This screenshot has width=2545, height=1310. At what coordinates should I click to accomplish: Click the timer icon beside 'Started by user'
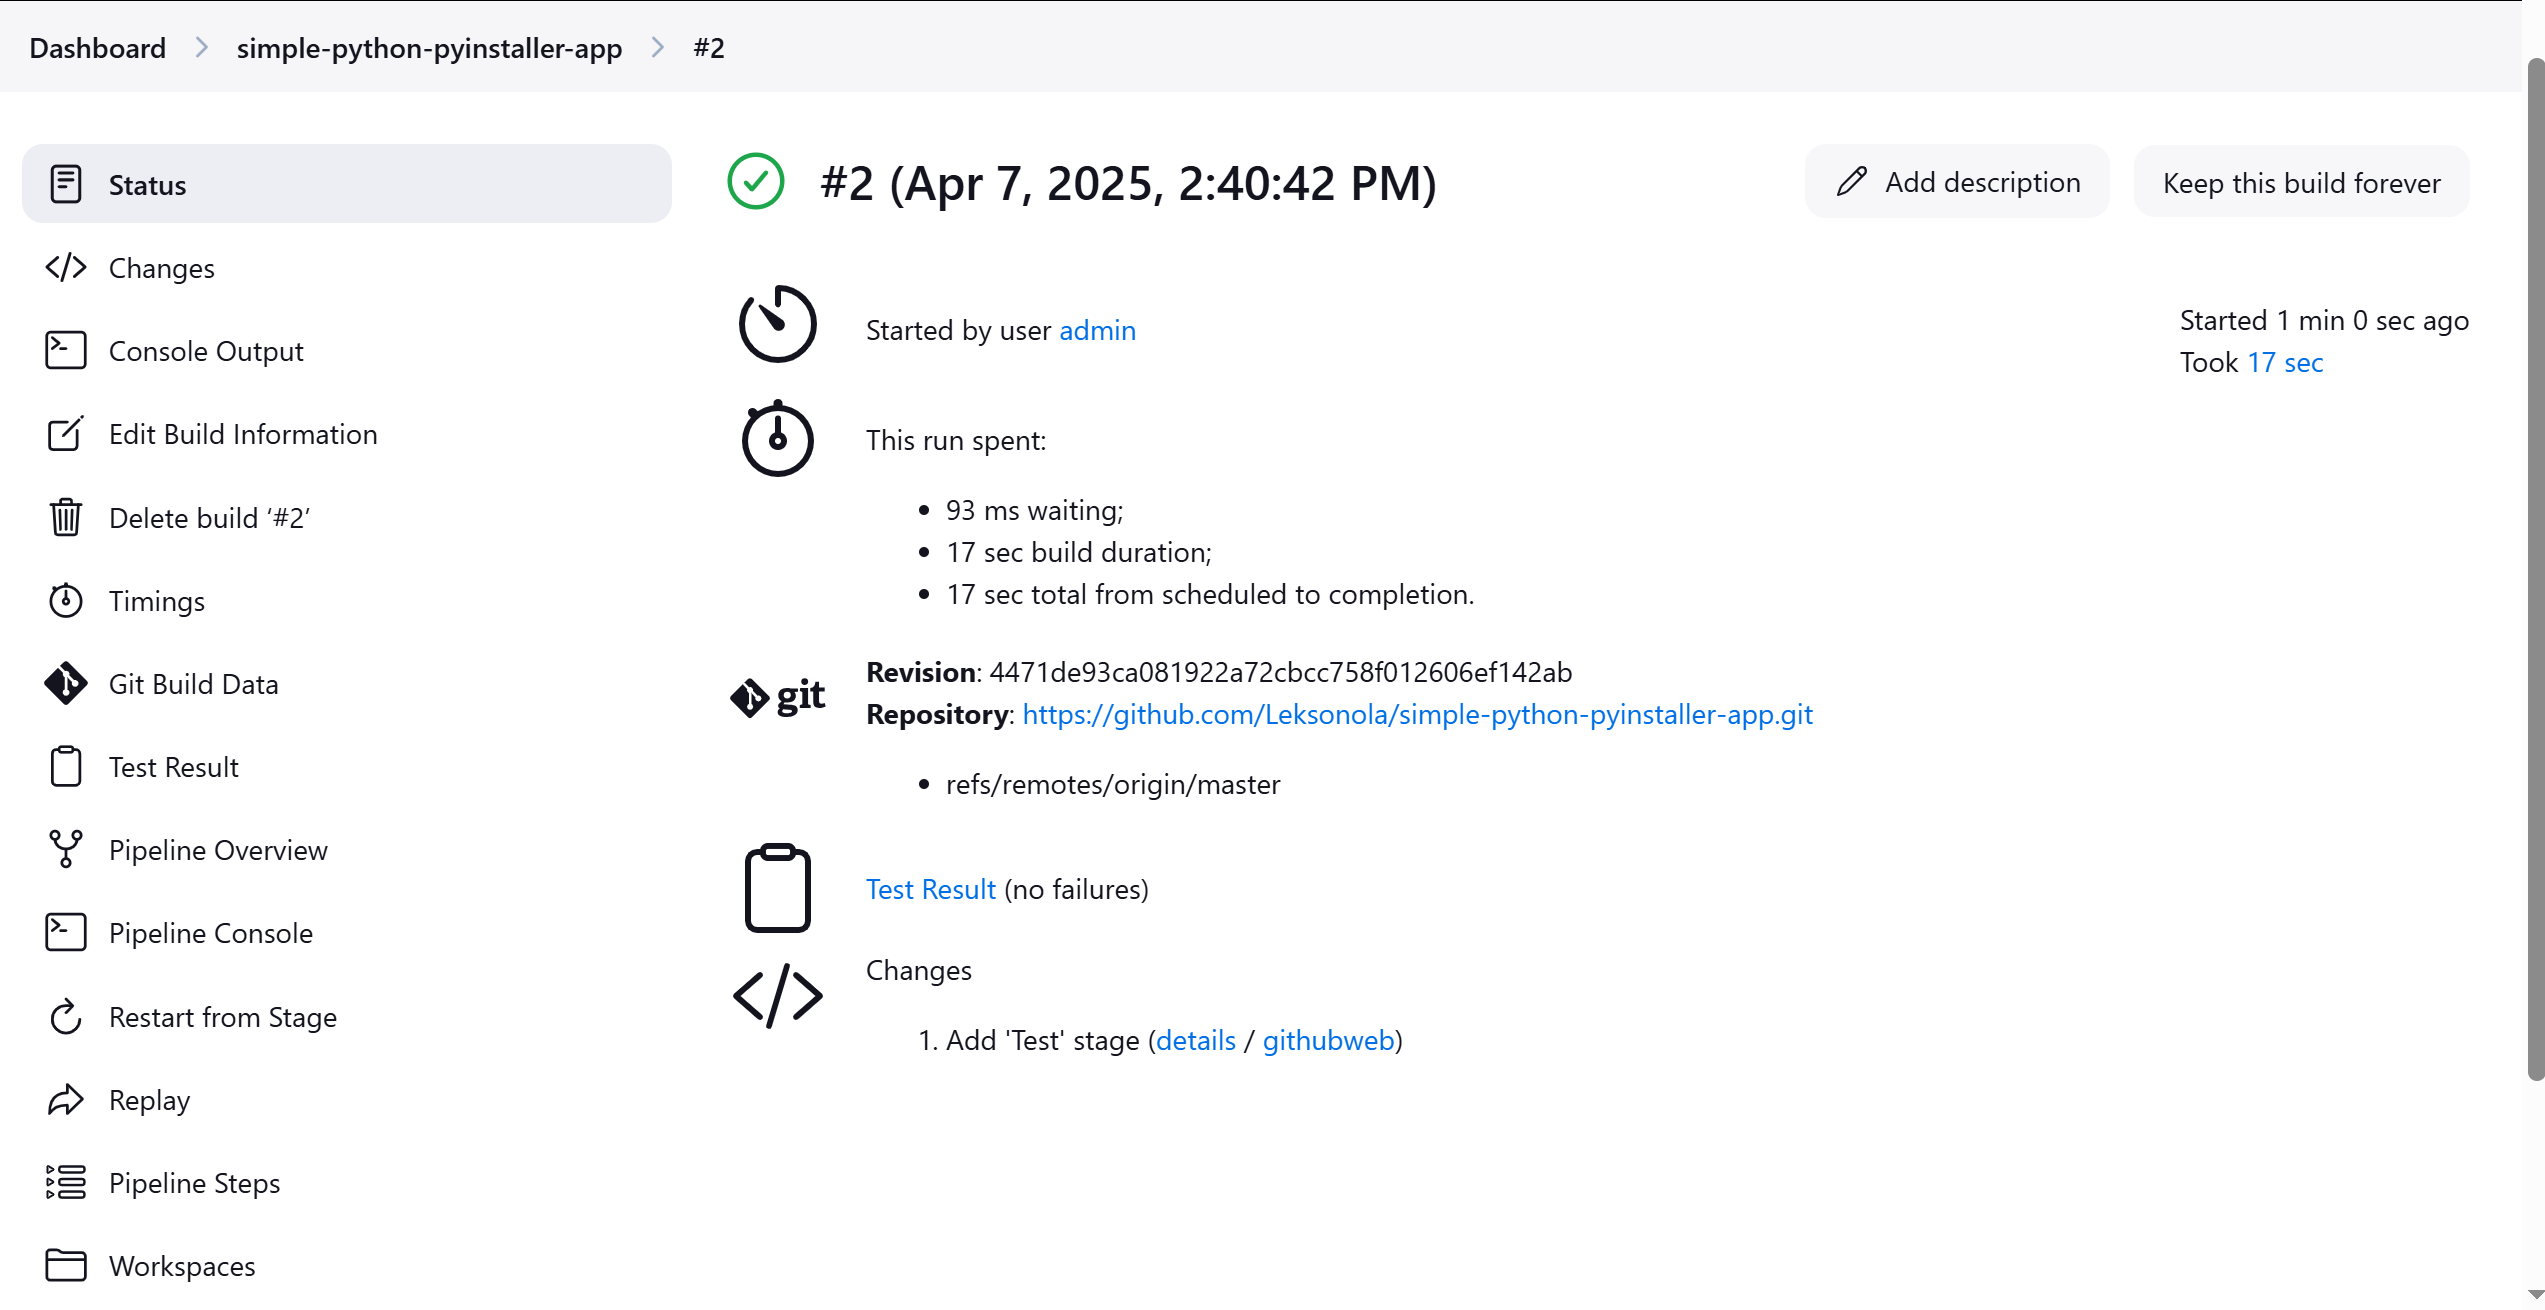click(x=778, y=323)
